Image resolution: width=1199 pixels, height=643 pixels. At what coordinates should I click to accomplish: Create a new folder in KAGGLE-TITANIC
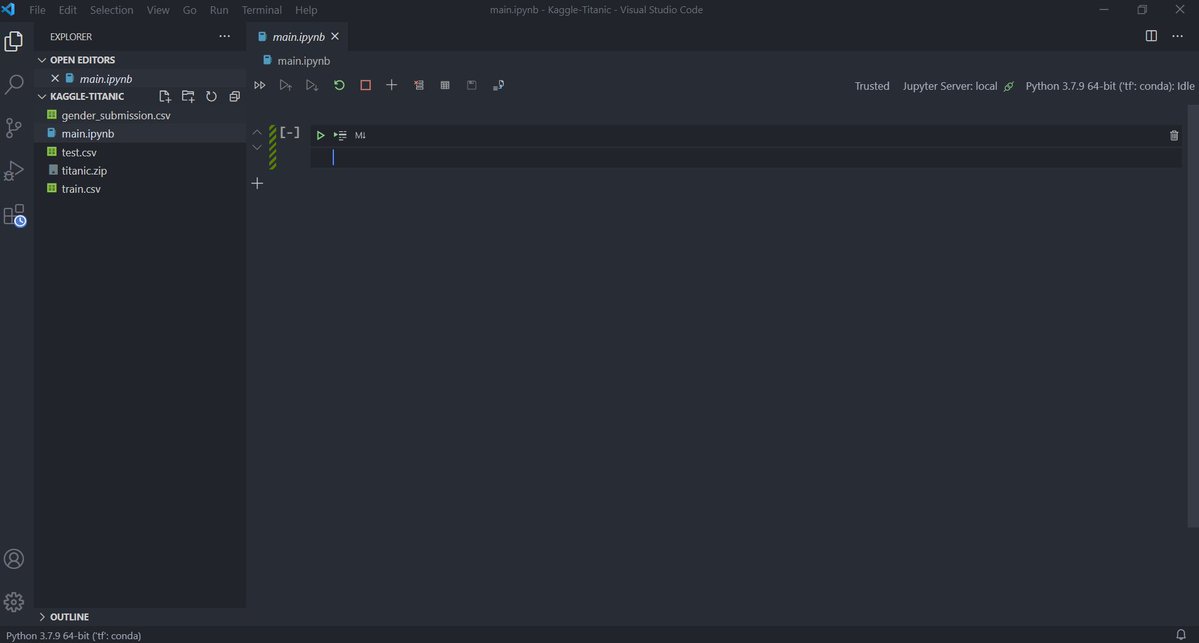pyautogui.click(x=188, y=96)
